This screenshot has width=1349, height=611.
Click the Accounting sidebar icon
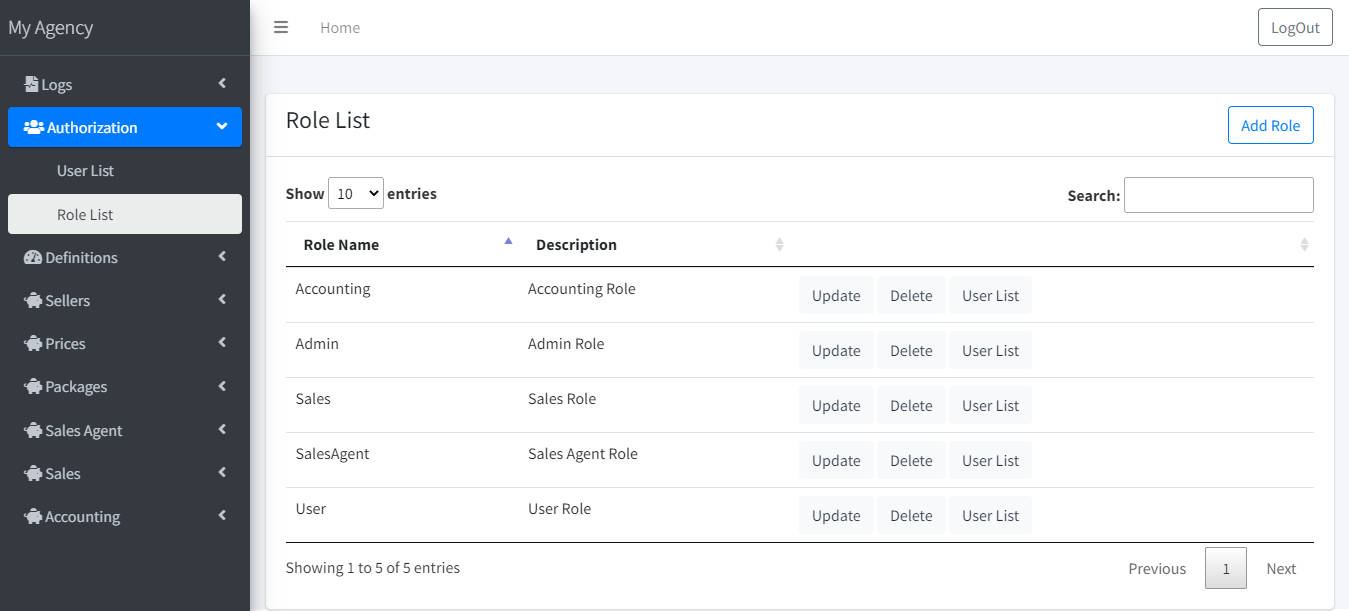[x=32, y=516]
